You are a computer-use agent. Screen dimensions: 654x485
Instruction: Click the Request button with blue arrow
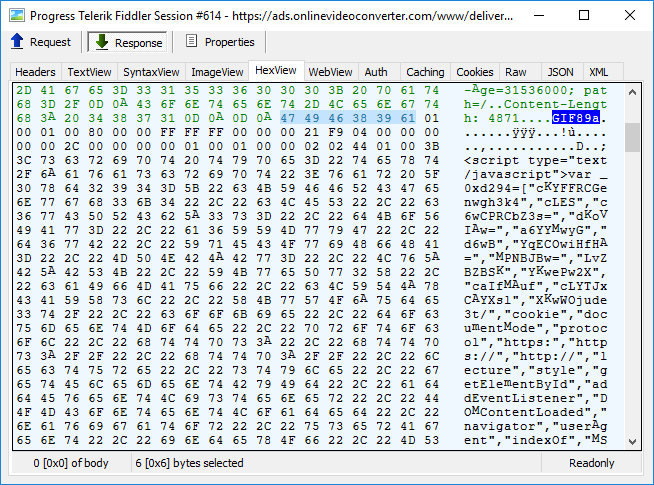41,42
